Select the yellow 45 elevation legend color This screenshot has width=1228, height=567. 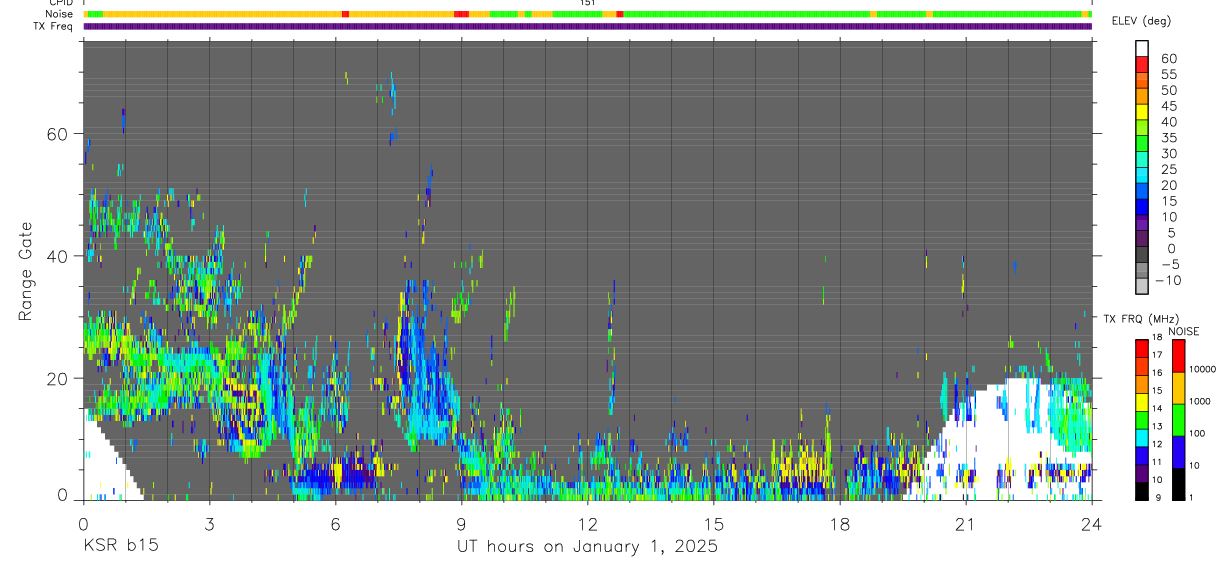point(1142,112)
